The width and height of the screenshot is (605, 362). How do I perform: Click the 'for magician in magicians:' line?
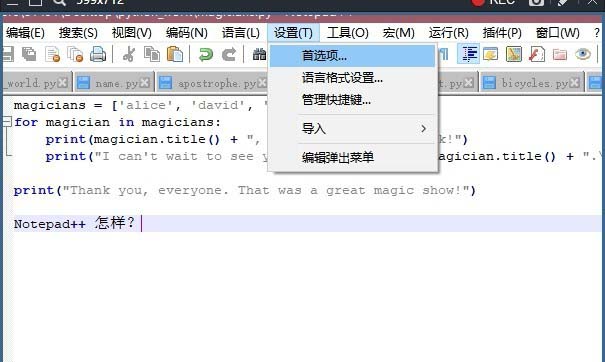pos(117,122)
